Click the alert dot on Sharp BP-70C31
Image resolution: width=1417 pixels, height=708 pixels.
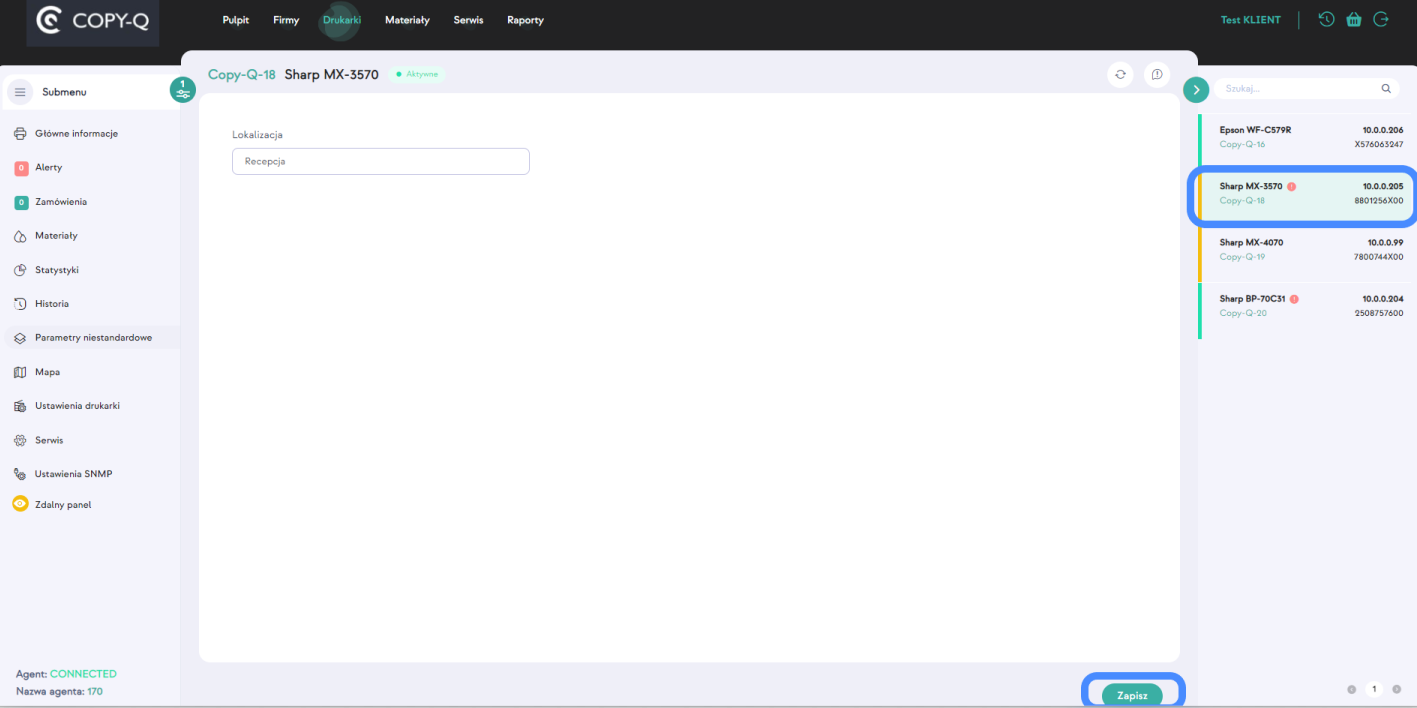[x=1294, y=299]
